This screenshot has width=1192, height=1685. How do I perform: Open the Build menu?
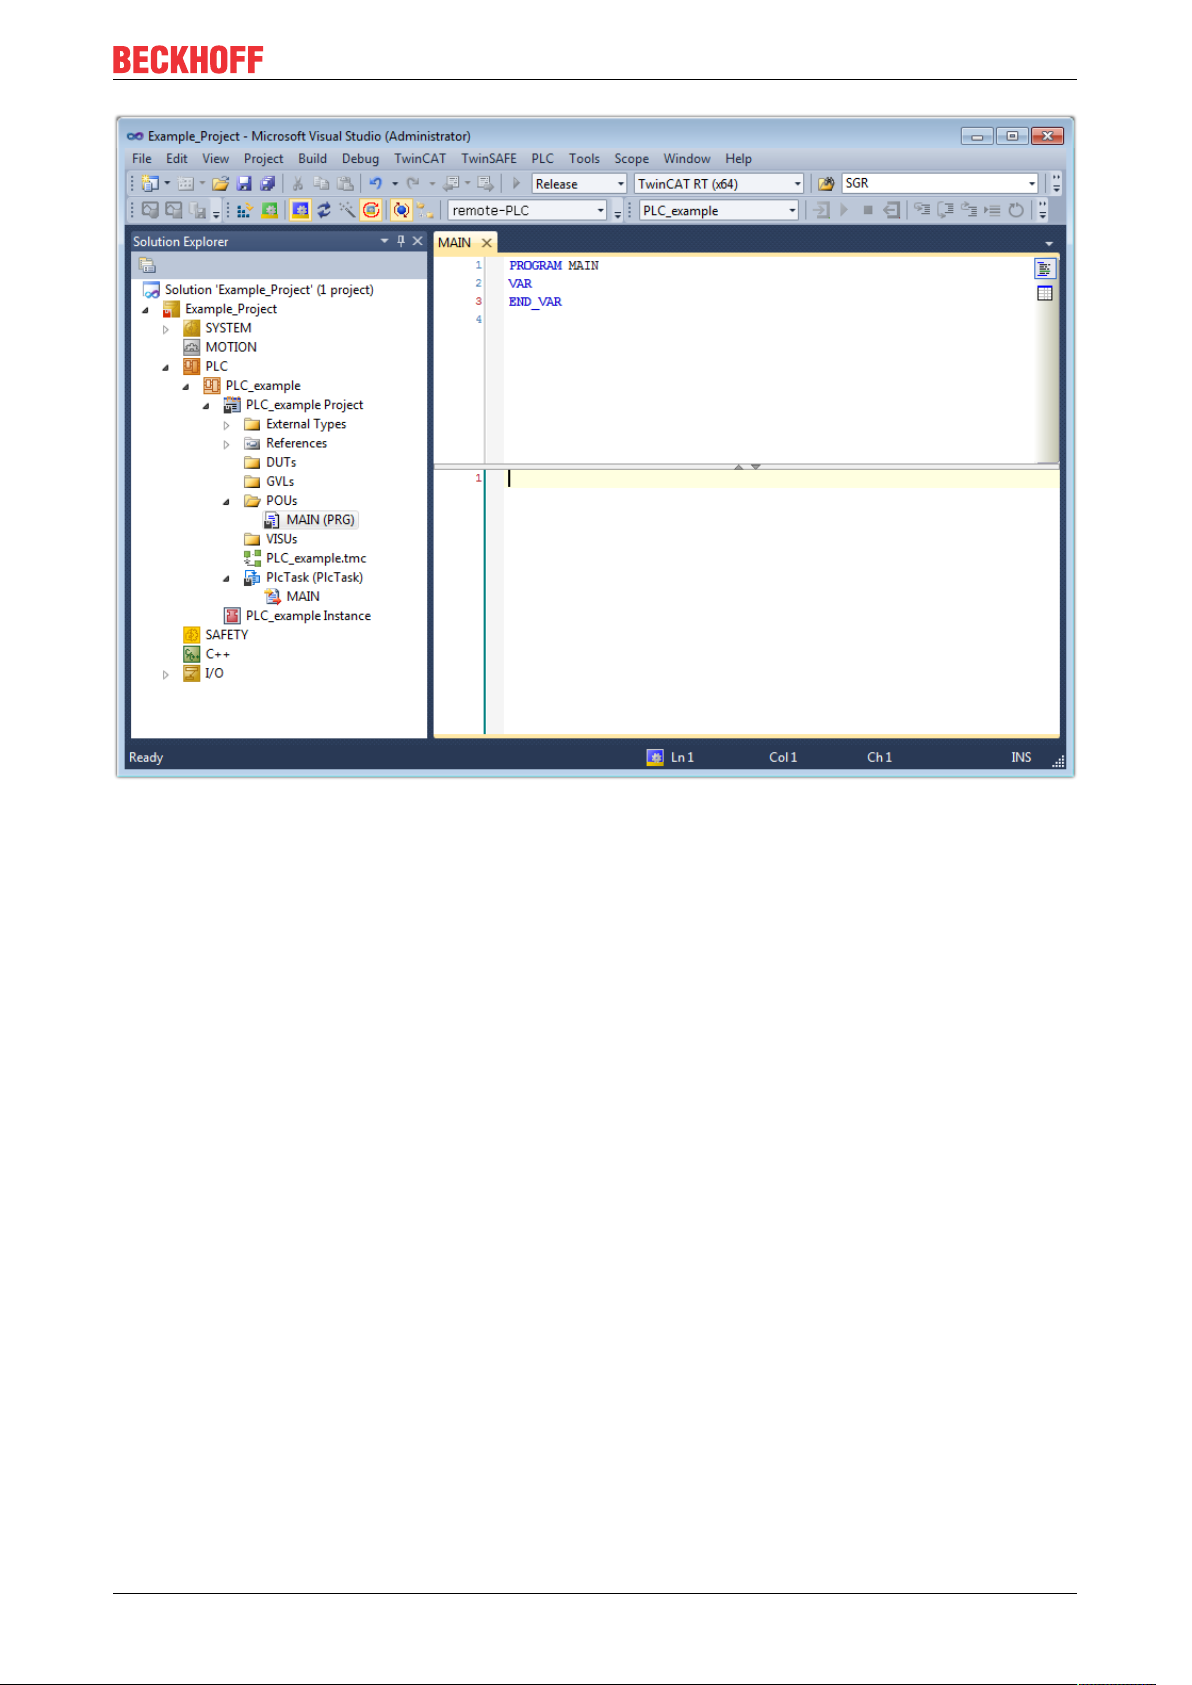[312, 158]
